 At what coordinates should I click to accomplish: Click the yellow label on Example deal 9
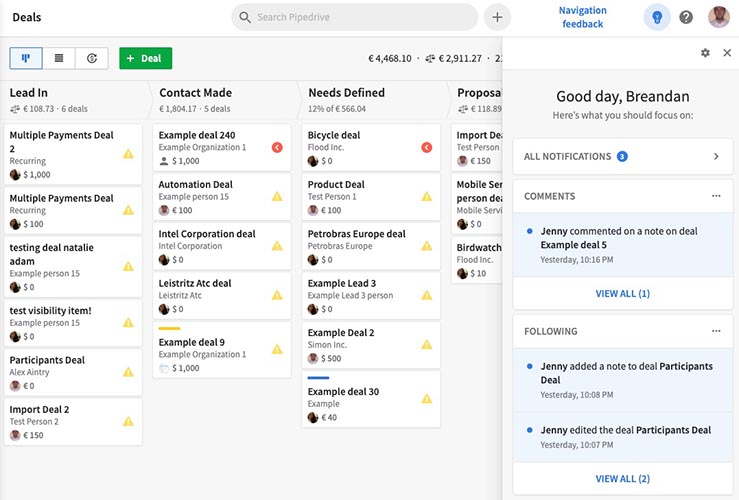point(170,328)
